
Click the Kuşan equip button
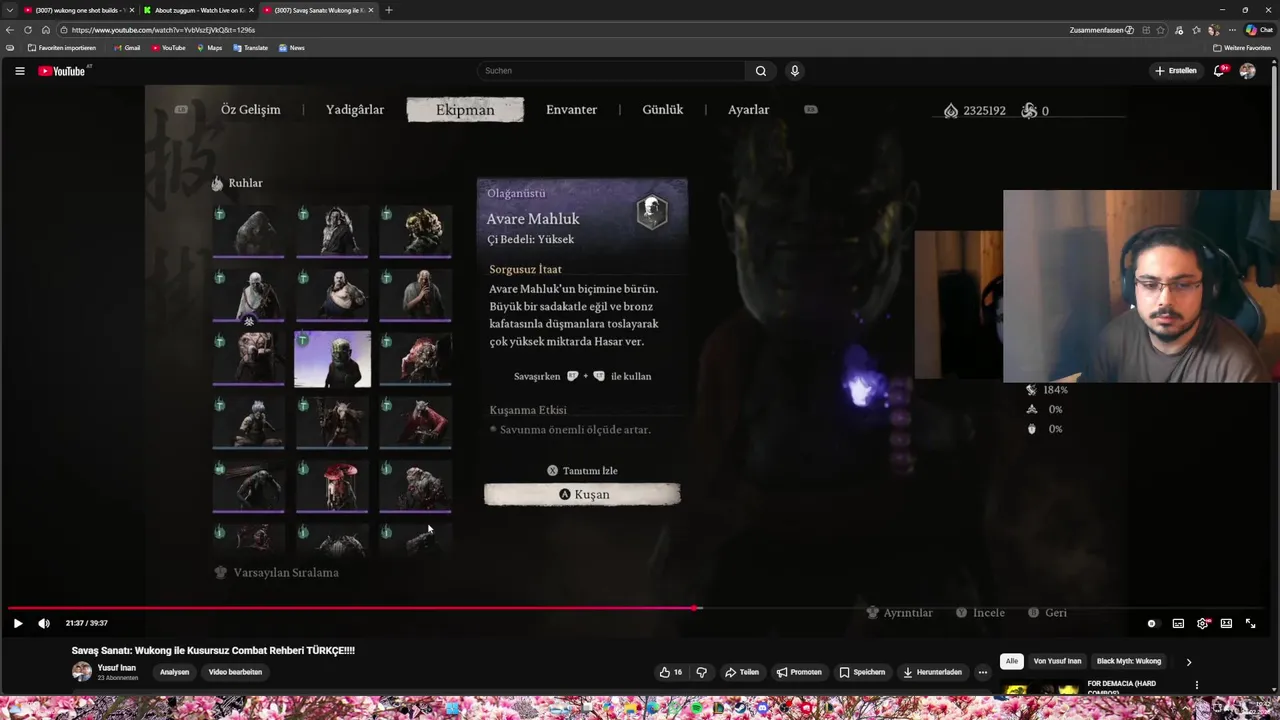pyautogui.click(x=582, y=494)
